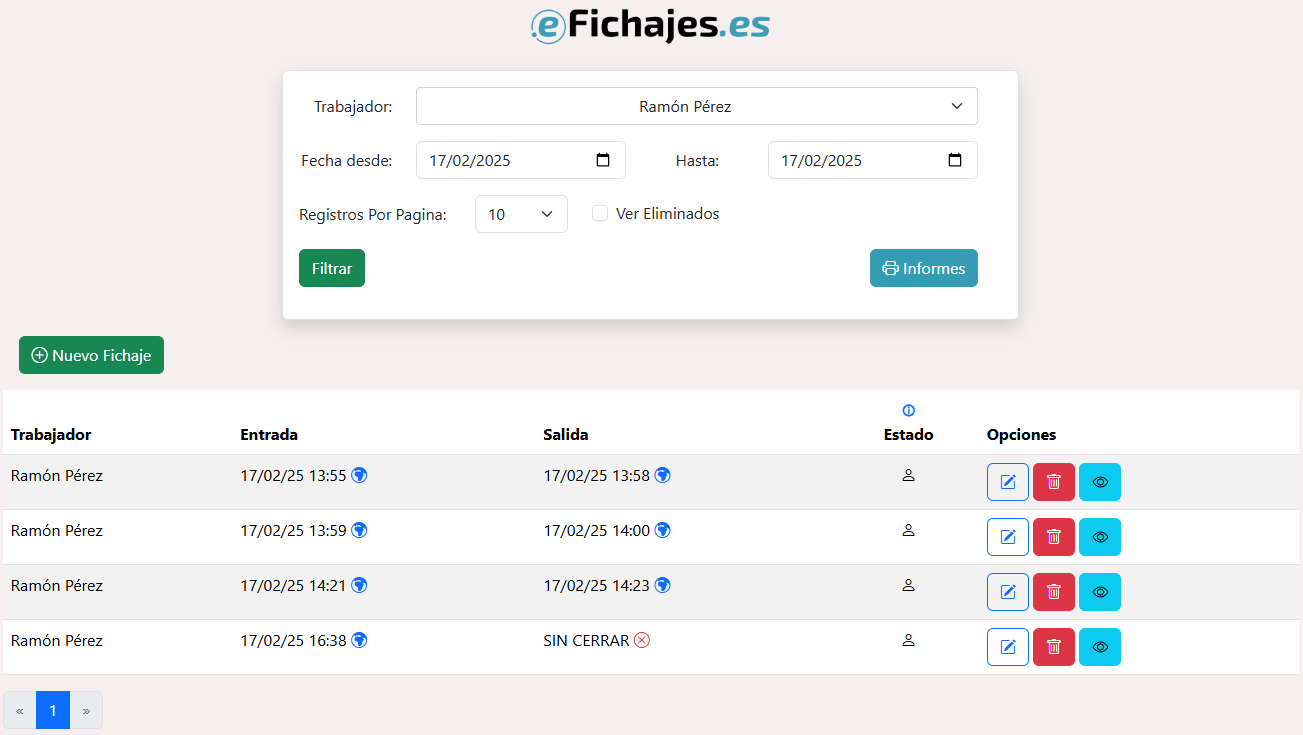
Task: Edit the 13:55 entry record
Action: 1007,482
